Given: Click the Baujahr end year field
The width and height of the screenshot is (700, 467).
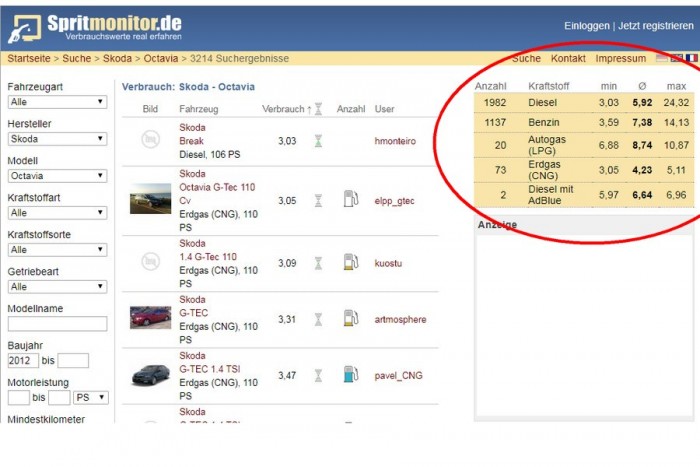Looking at the screenshot, I should [73, 361].
